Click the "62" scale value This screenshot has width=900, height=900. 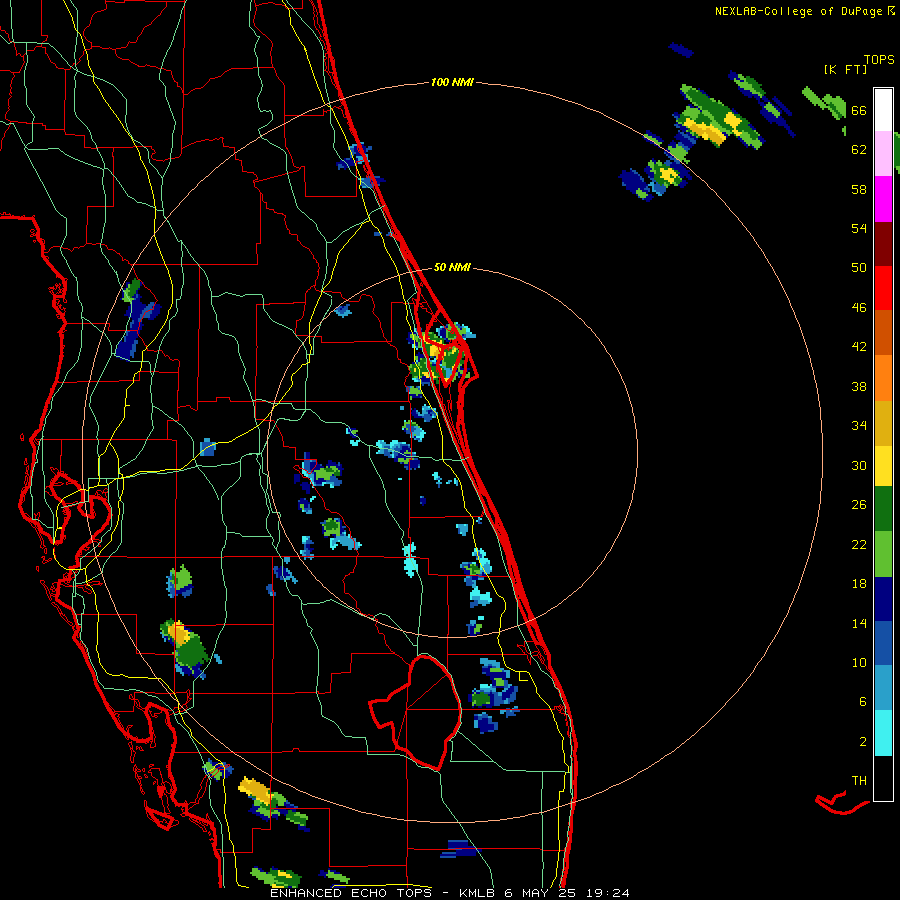(x=859, y=150)
